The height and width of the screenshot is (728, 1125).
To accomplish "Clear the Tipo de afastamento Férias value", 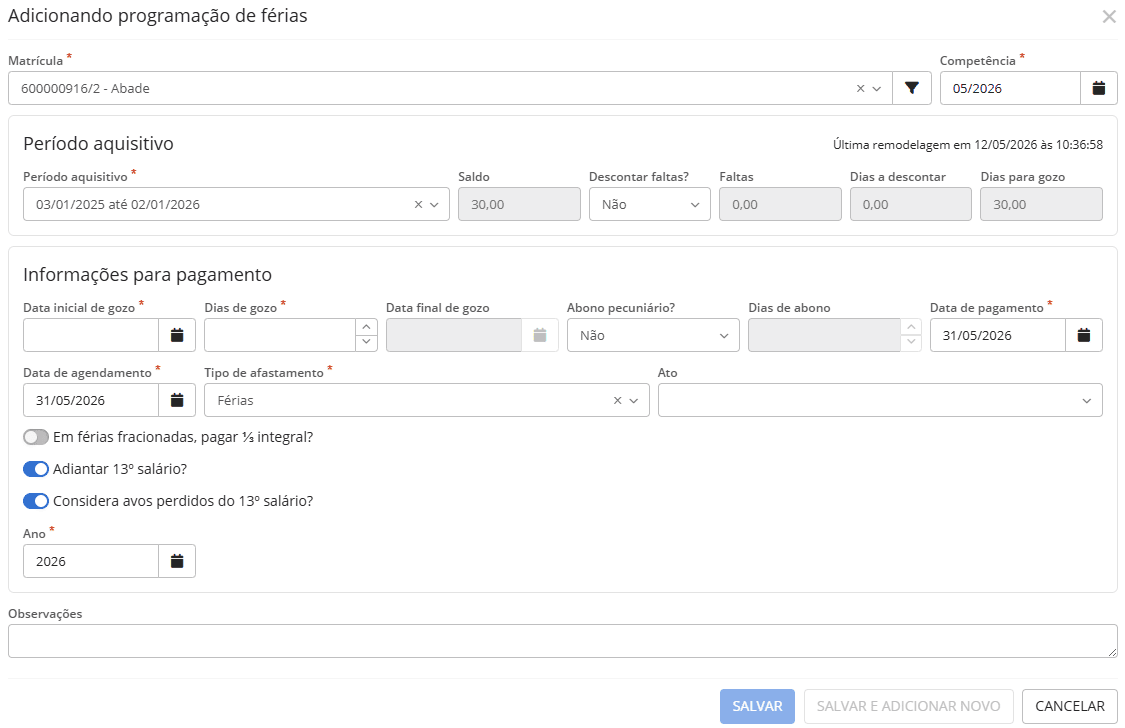I will (x=617, y=400).
